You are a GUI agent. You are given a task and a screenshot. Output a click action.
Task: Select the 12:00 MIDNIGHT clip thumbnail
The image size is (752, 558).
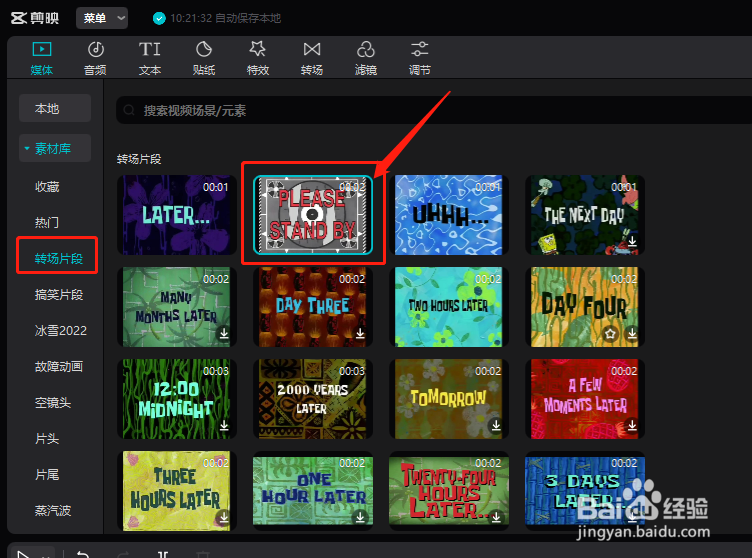[x=176, y=399]
